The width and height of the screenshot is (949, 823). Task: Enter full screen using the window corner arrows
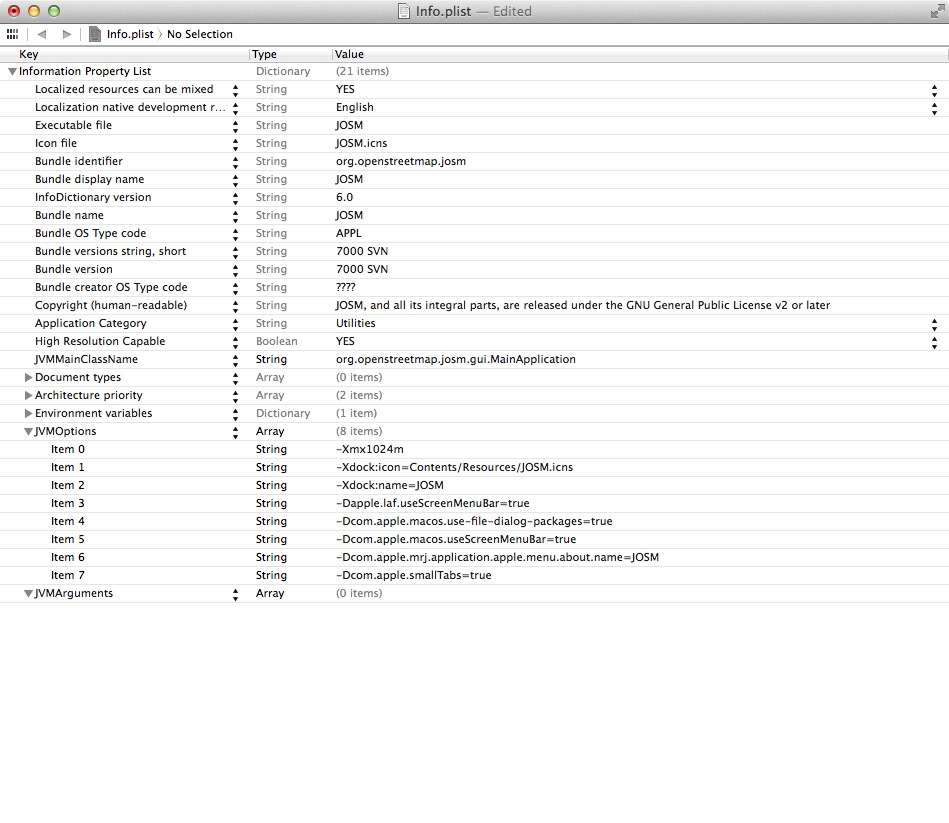pos(937,11)
